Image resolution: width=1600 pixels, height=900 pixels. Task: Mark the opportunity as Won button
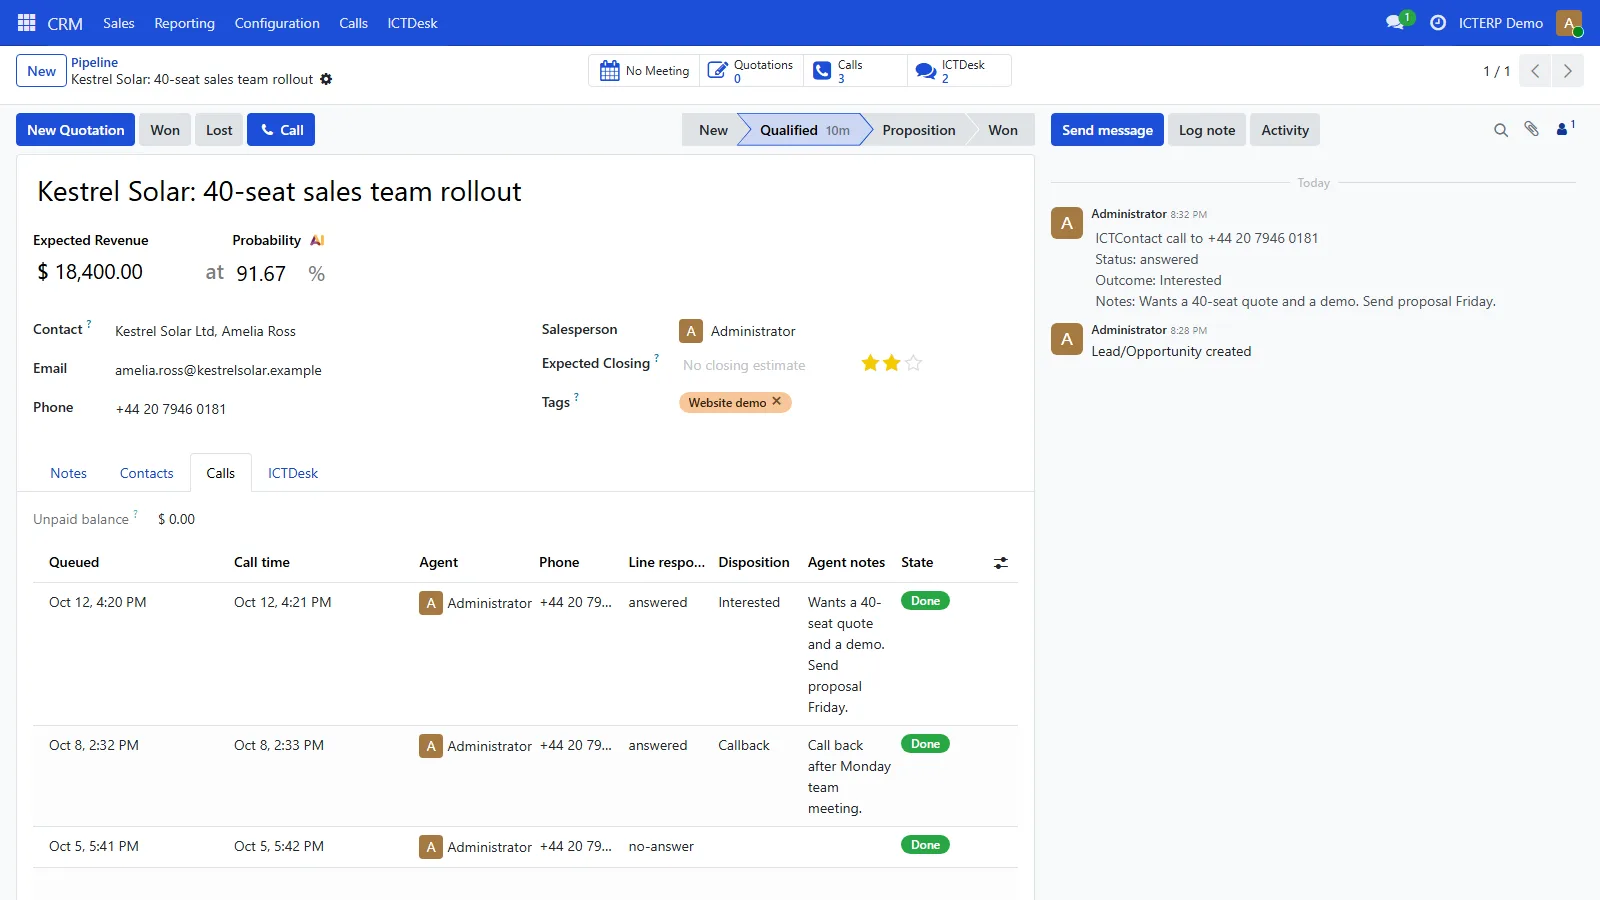tap(165, 130)
